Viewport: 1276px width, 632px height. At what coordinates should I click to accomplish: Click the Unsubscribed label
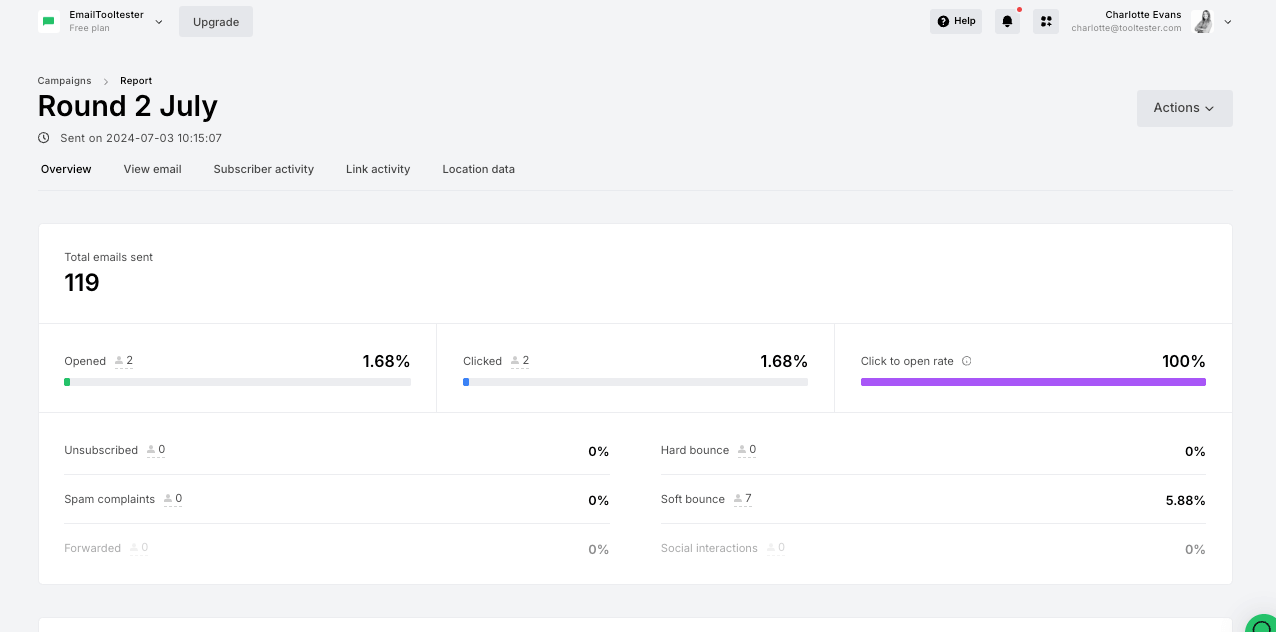pos(101,450)
